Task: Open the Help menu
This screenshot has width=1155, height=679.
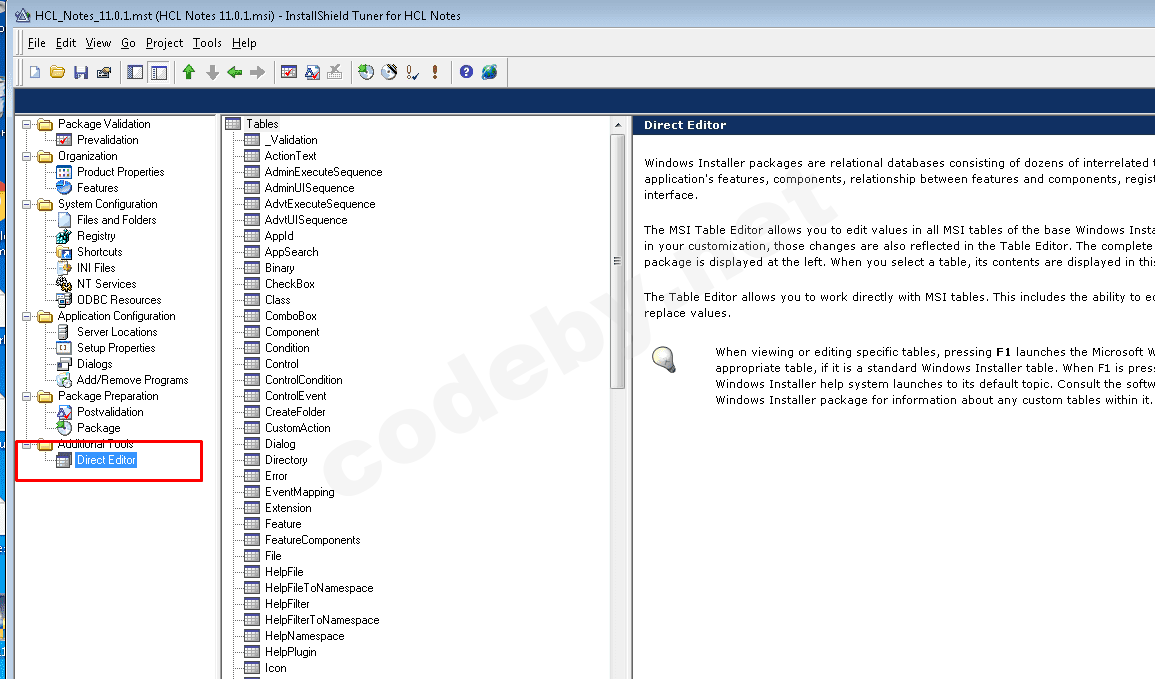Action: tap(244, 43)
